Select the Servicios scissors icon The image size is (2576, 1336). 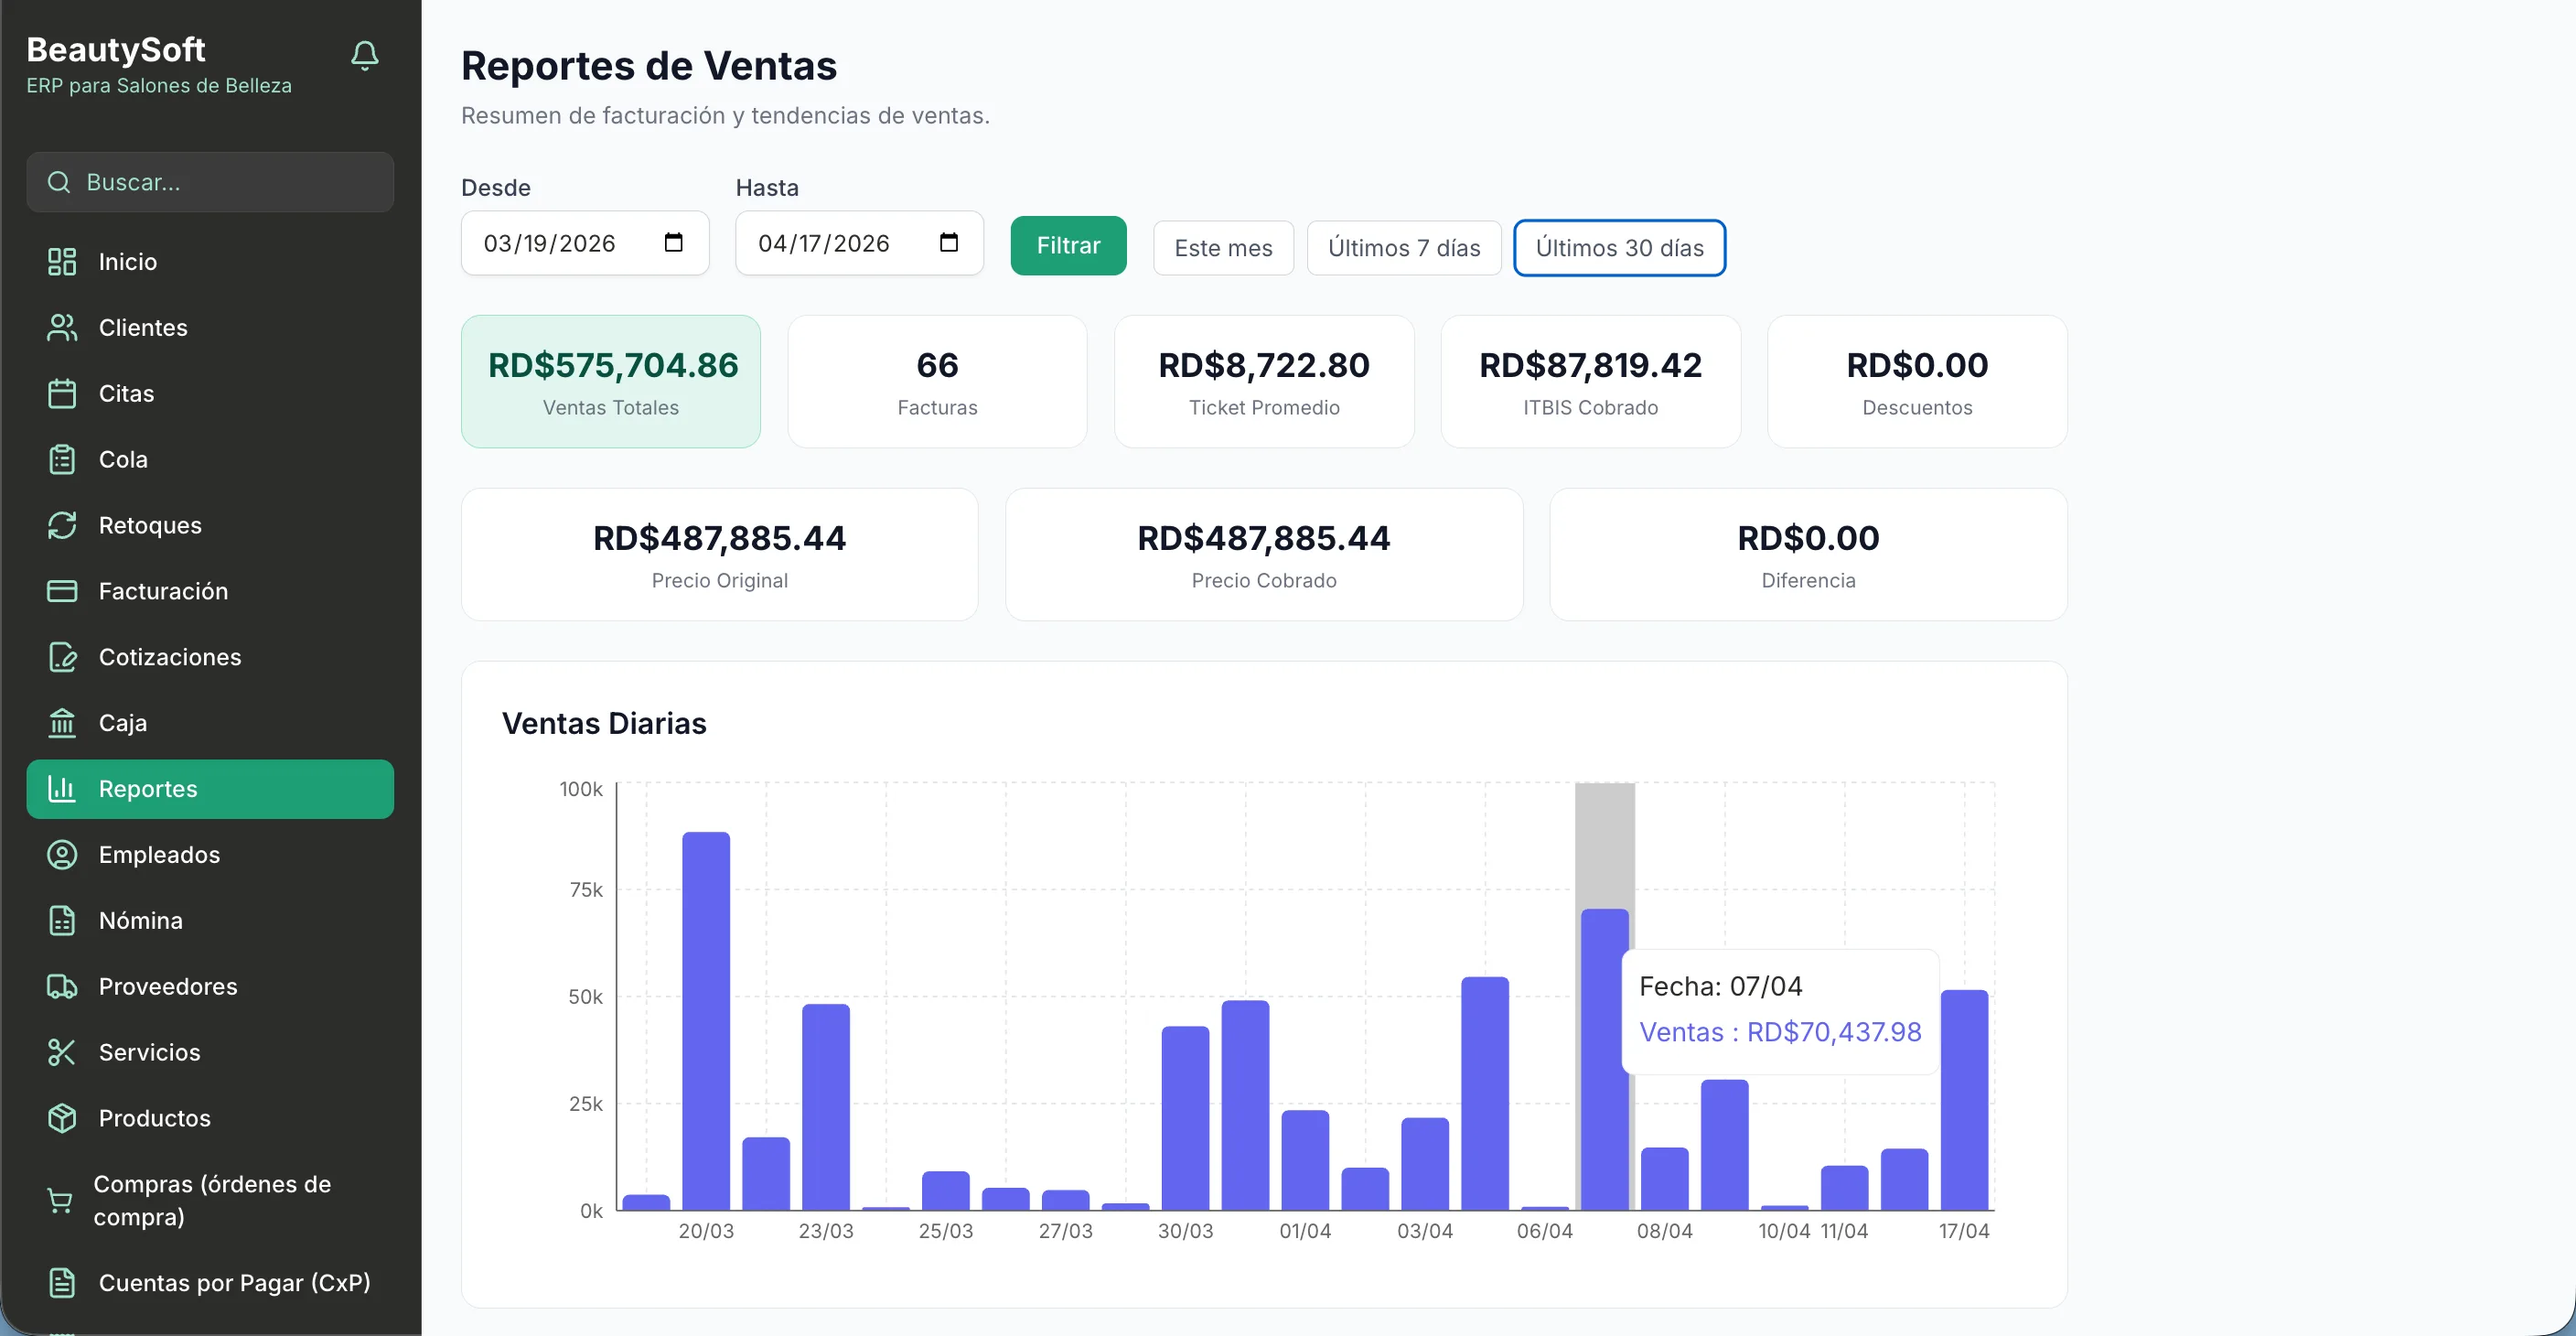(62, 1052)
